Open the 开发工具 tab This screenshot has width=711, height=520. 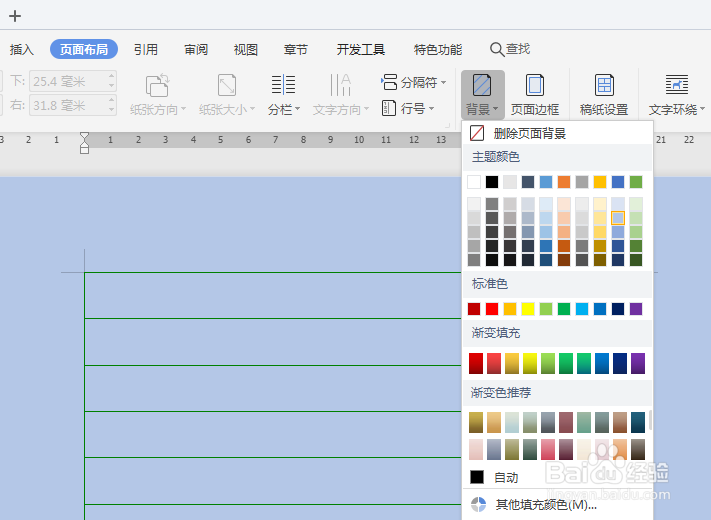tap(361, 49)
